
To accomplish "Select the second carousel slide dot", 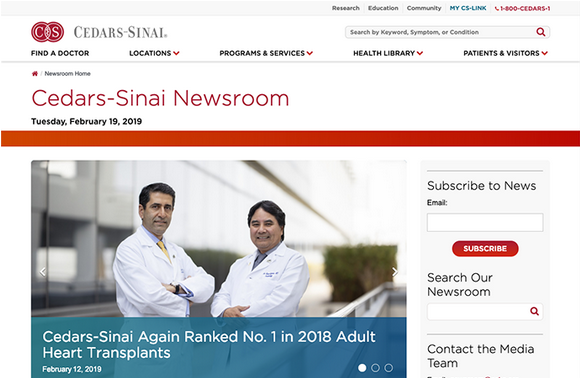I will coord(375,368).
